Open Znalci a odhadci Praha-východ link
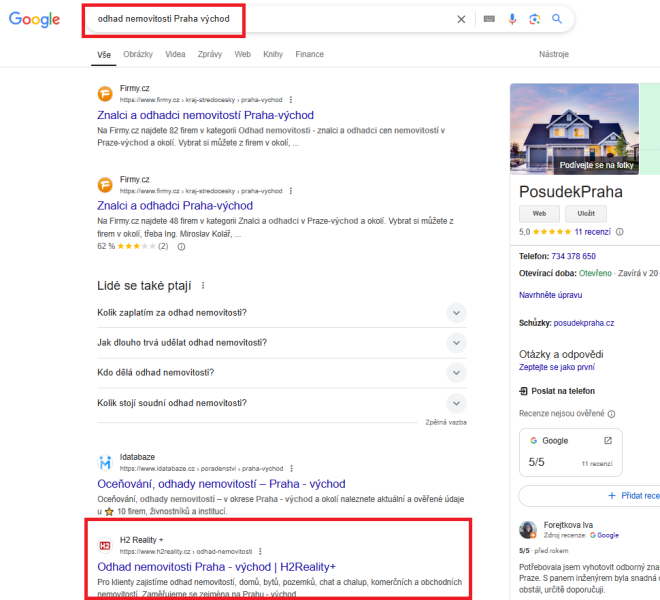This screenshot has height=600, width=660. coord(175,205)
